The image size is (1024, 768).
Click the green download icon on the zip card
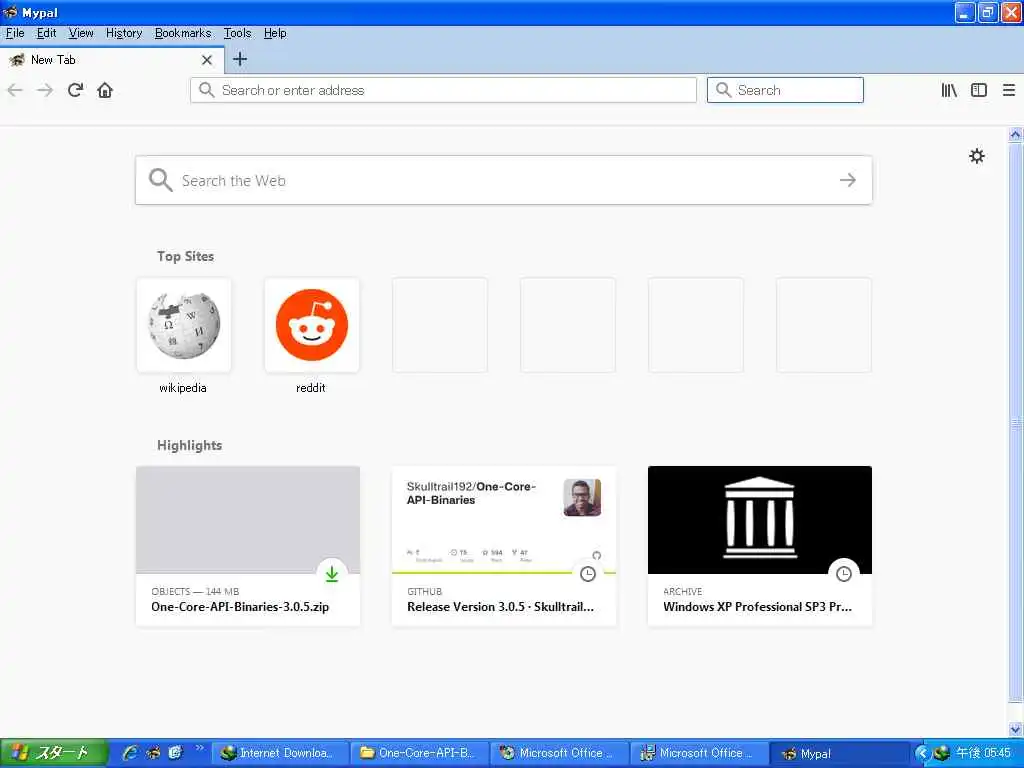[x=332, y=574]
